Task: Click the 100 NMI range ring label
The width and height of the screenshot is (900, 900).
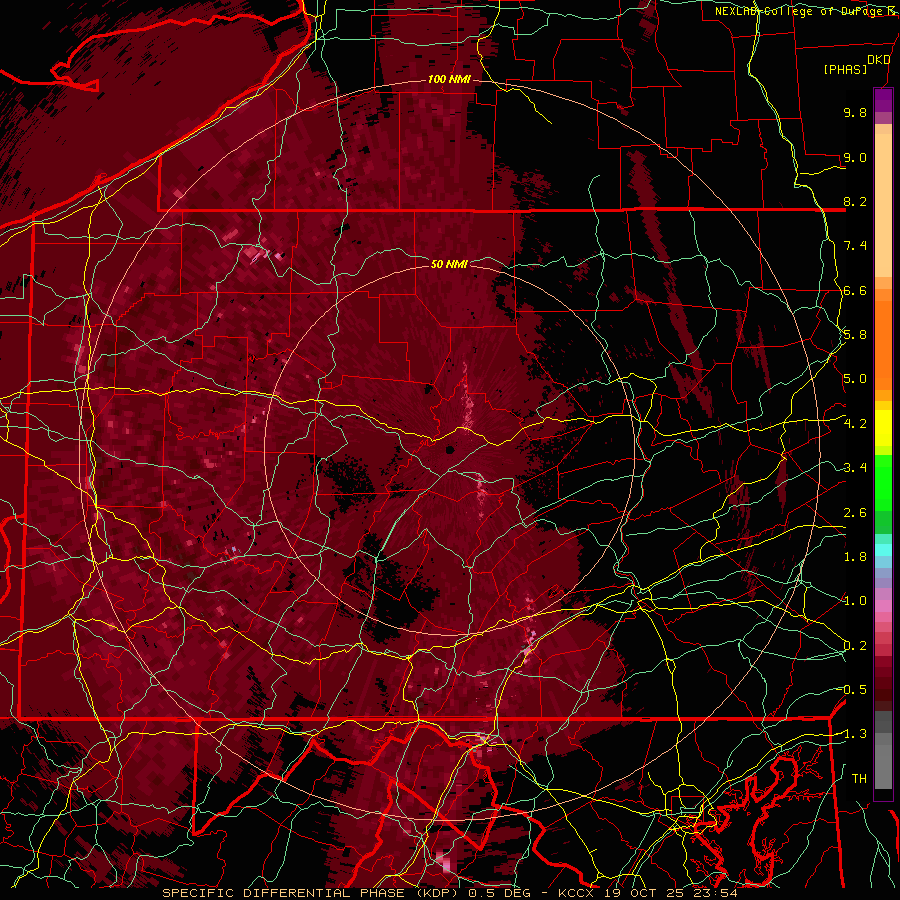Action: click(x=449, y=79)
